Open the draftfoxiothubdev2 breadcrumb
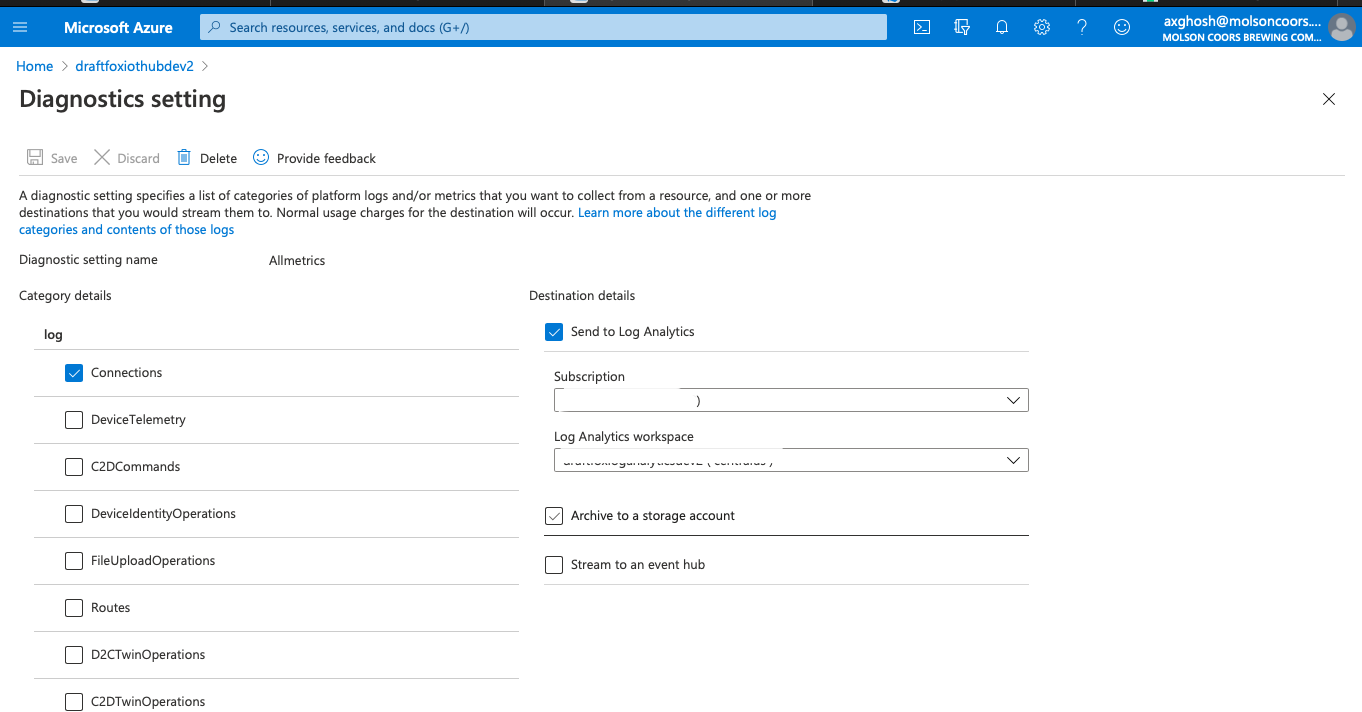 [x=135, y=66]
